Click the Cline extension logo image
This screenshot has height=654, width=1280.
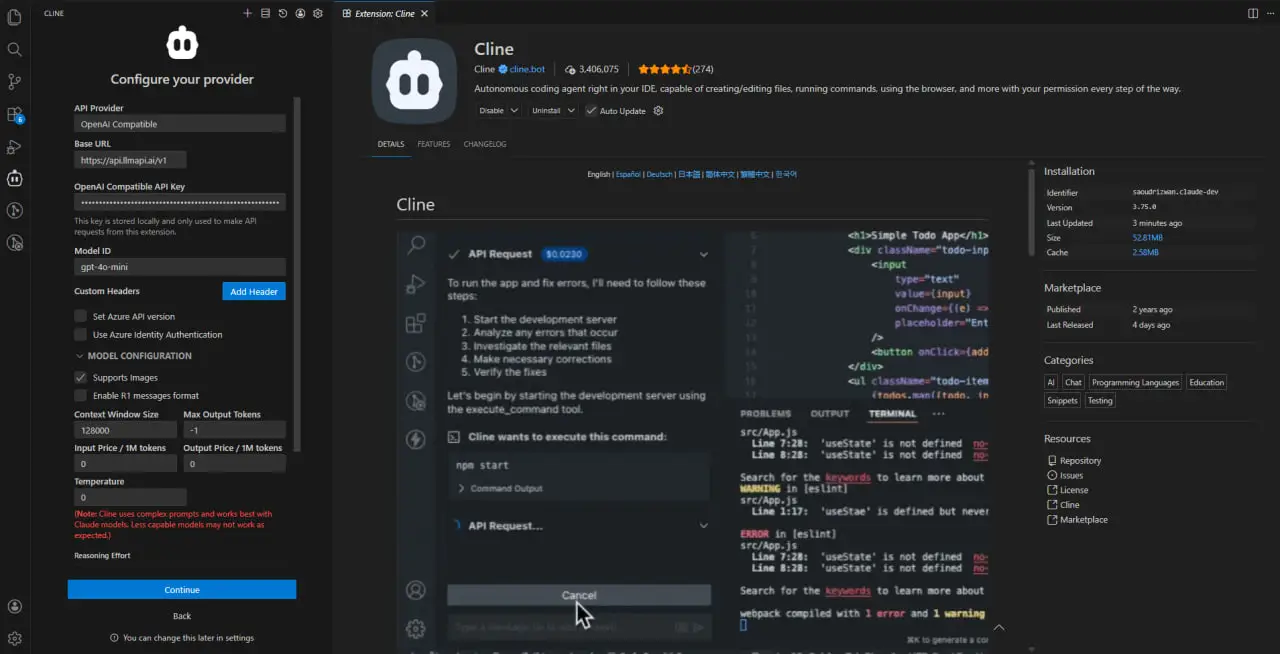414,81
